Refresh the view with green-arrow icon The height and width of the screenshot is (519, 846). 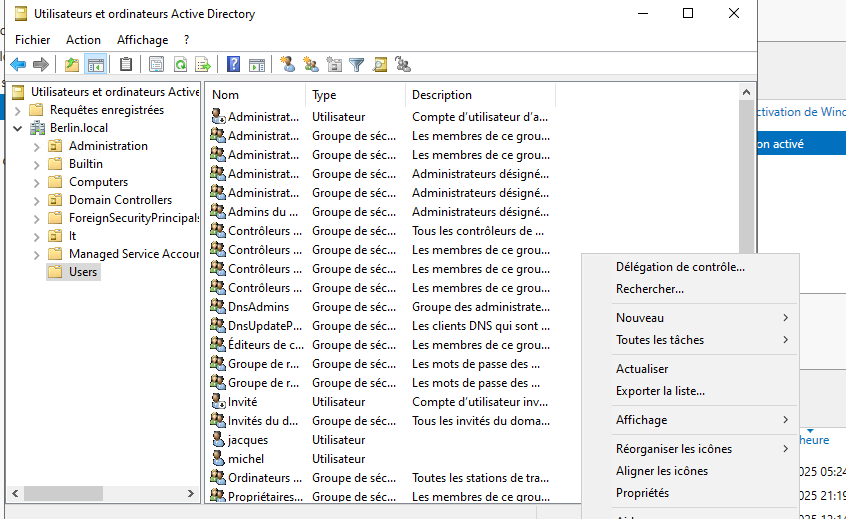(x=180, y=65)
